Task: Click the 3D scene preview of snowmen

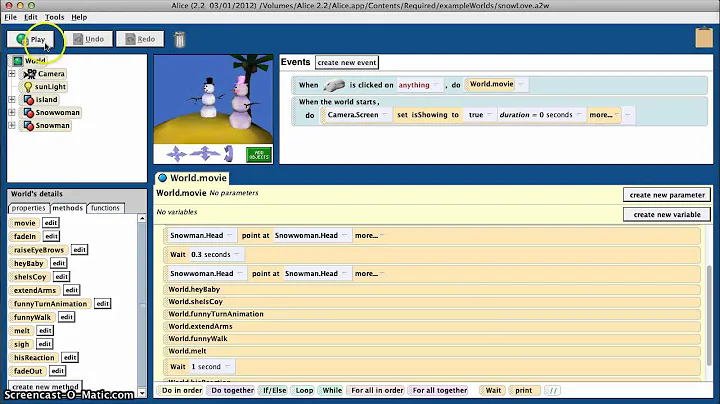Action: [x=214, y=99]
